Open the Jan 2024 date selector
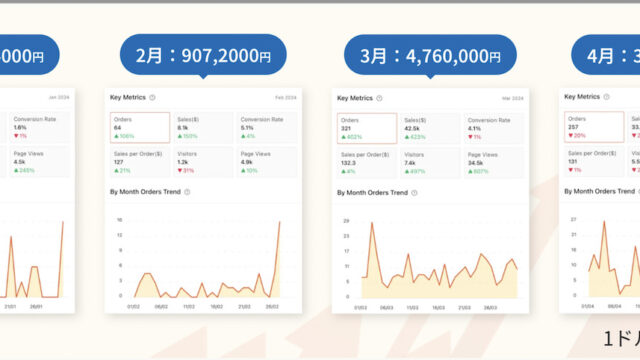The height and width of the screenshot is (360, 640). (x=59, y=98)
